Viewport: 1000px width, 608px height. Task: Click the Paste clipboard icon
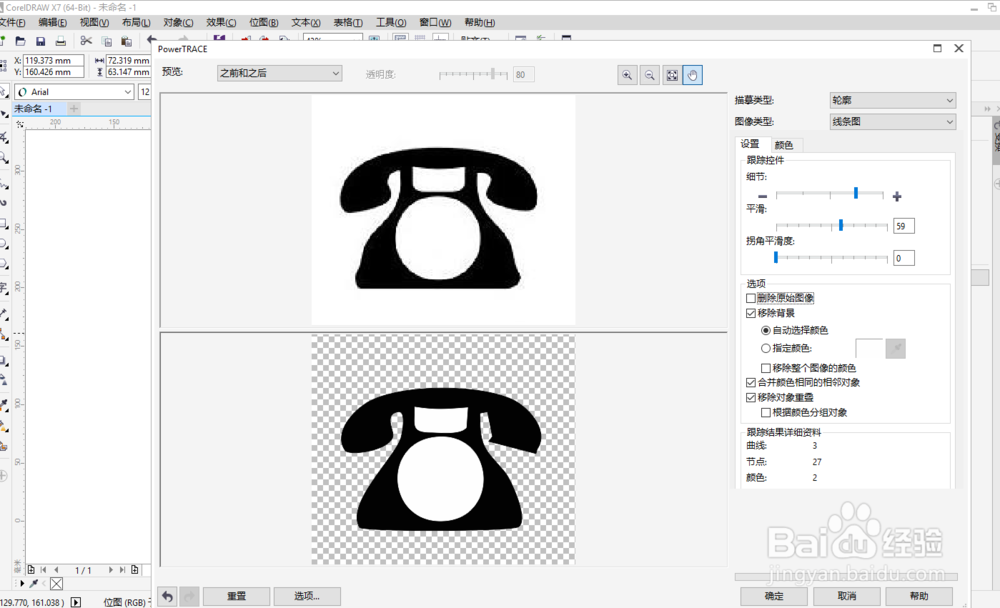[127, 41]
